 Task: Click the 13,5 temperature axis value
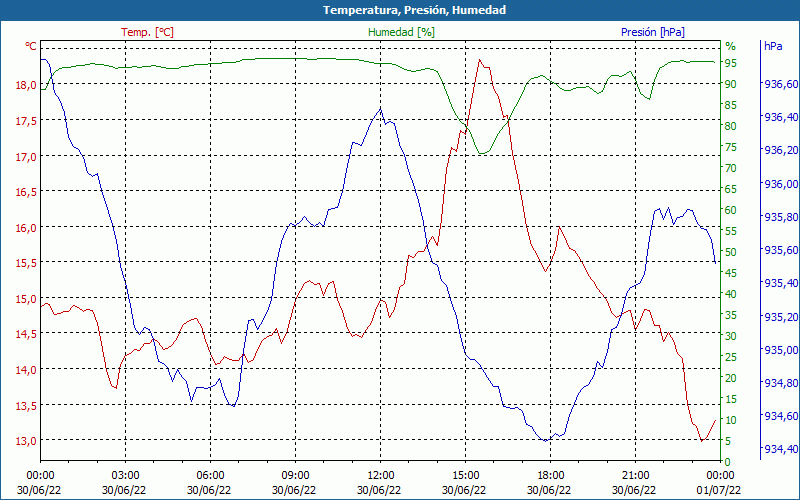27,406
